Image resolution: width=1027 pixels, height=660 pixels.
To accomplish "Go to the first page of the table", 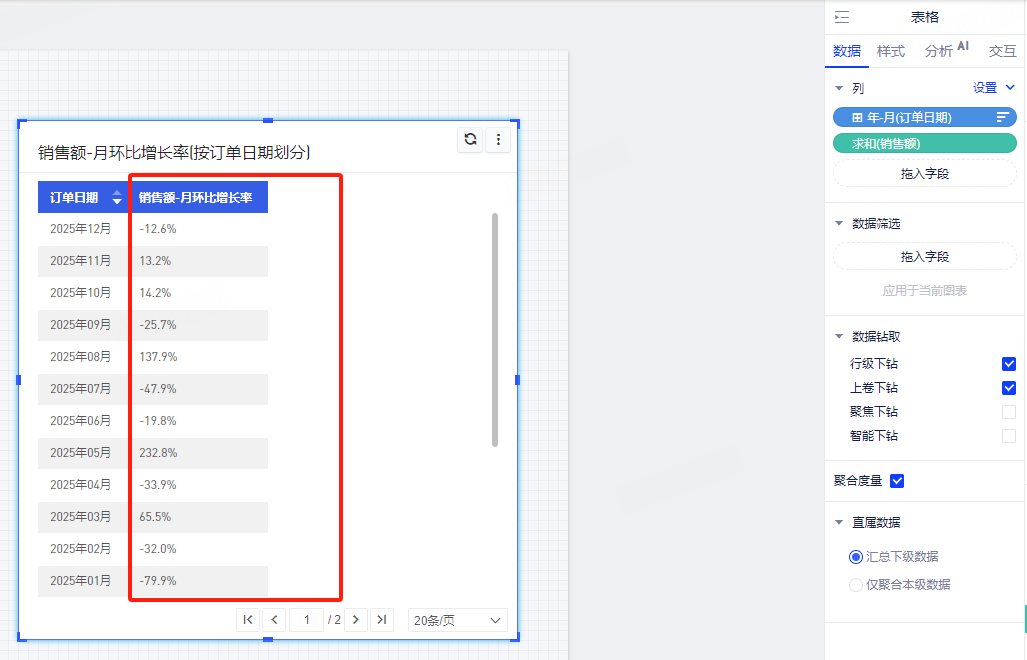I will pos(248,620).
